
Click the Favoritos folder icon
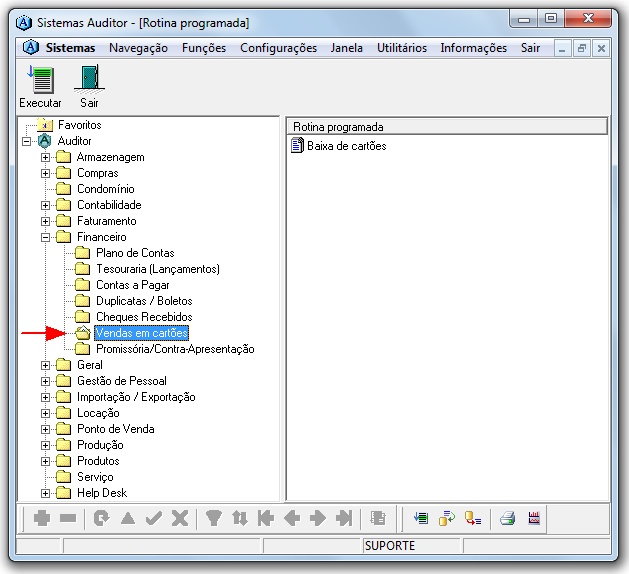[x=45, y=125]
